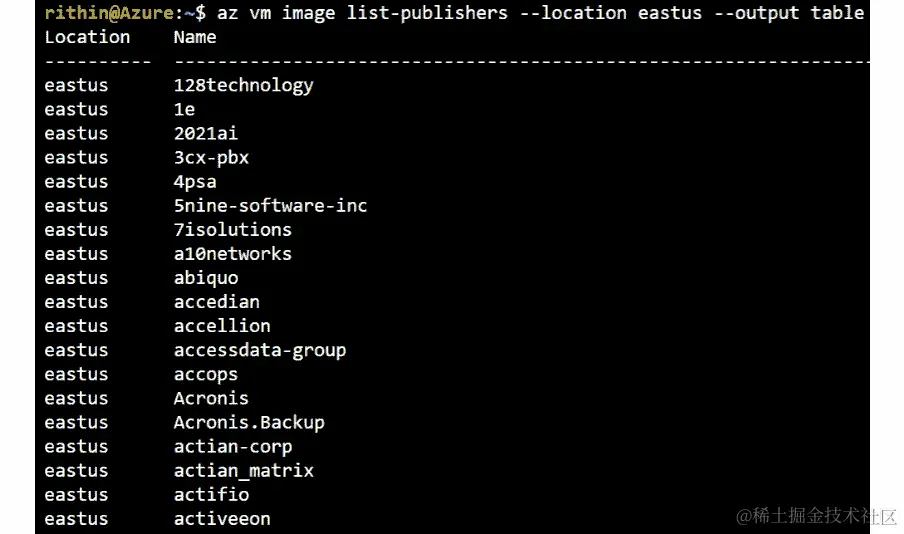
Task: Click the 'actifio' publisher name
Action: (212, 494)
